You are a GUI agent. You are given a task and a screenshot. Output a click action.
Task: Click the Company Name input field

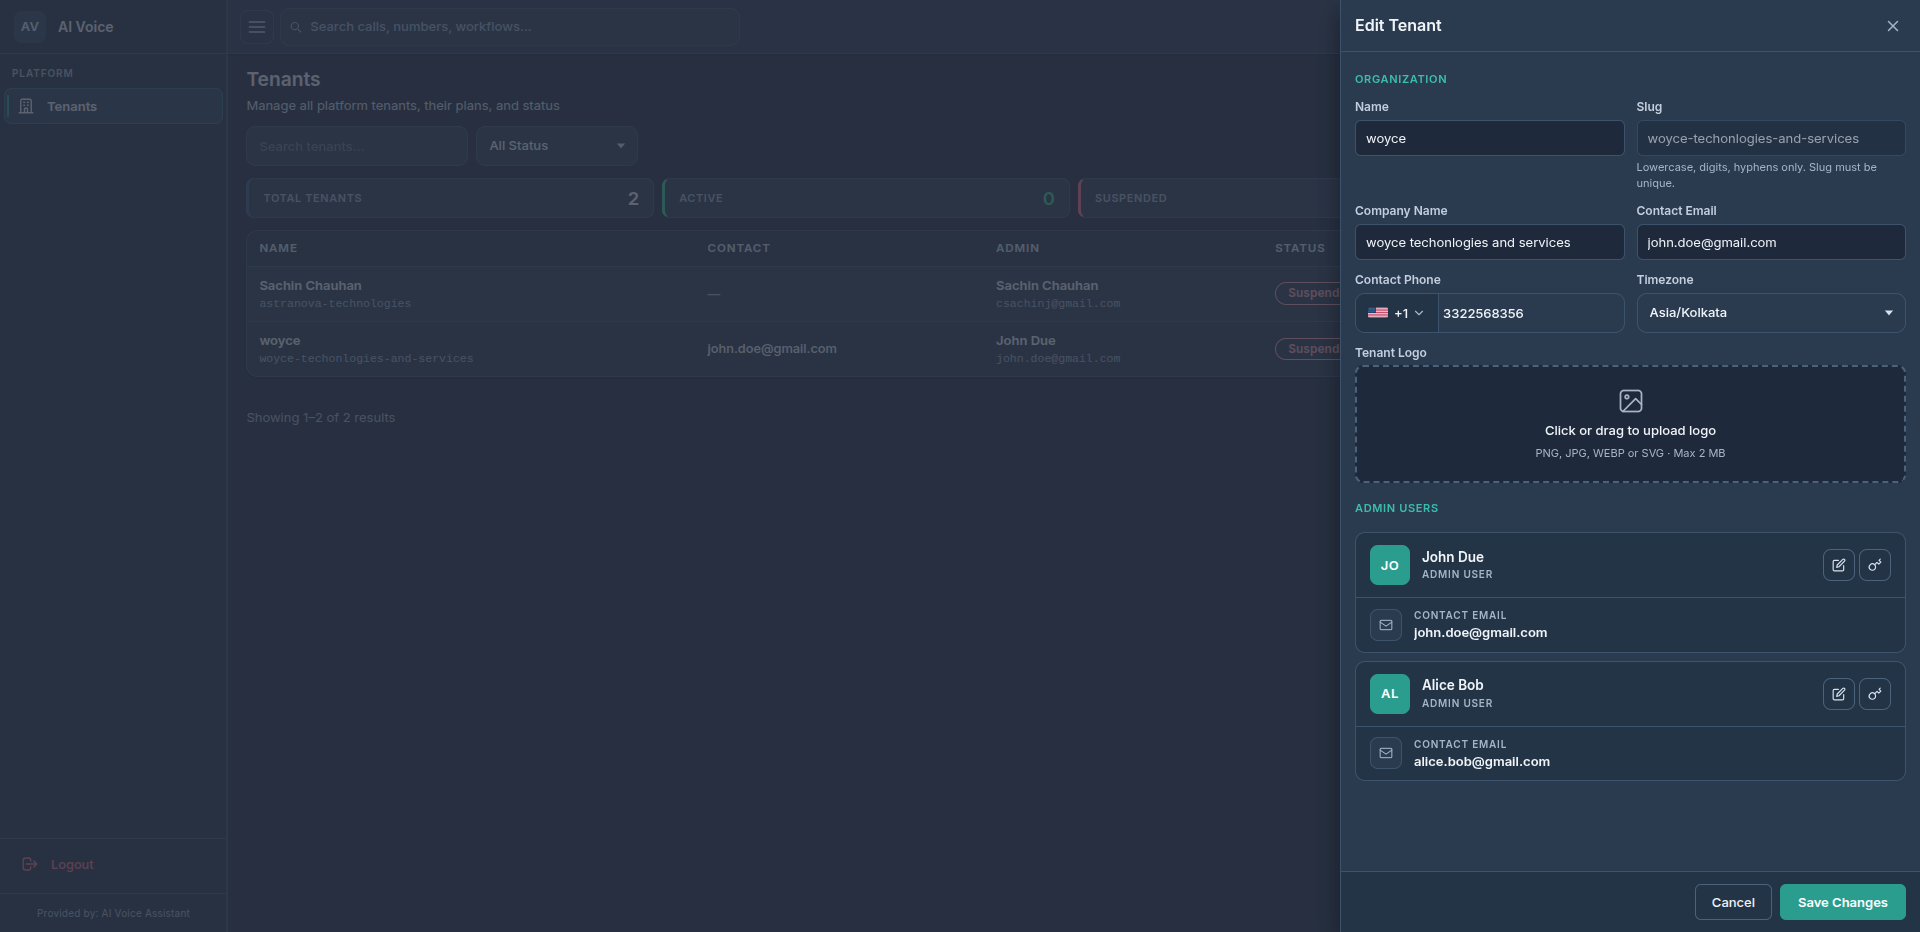click(1489, 242)
